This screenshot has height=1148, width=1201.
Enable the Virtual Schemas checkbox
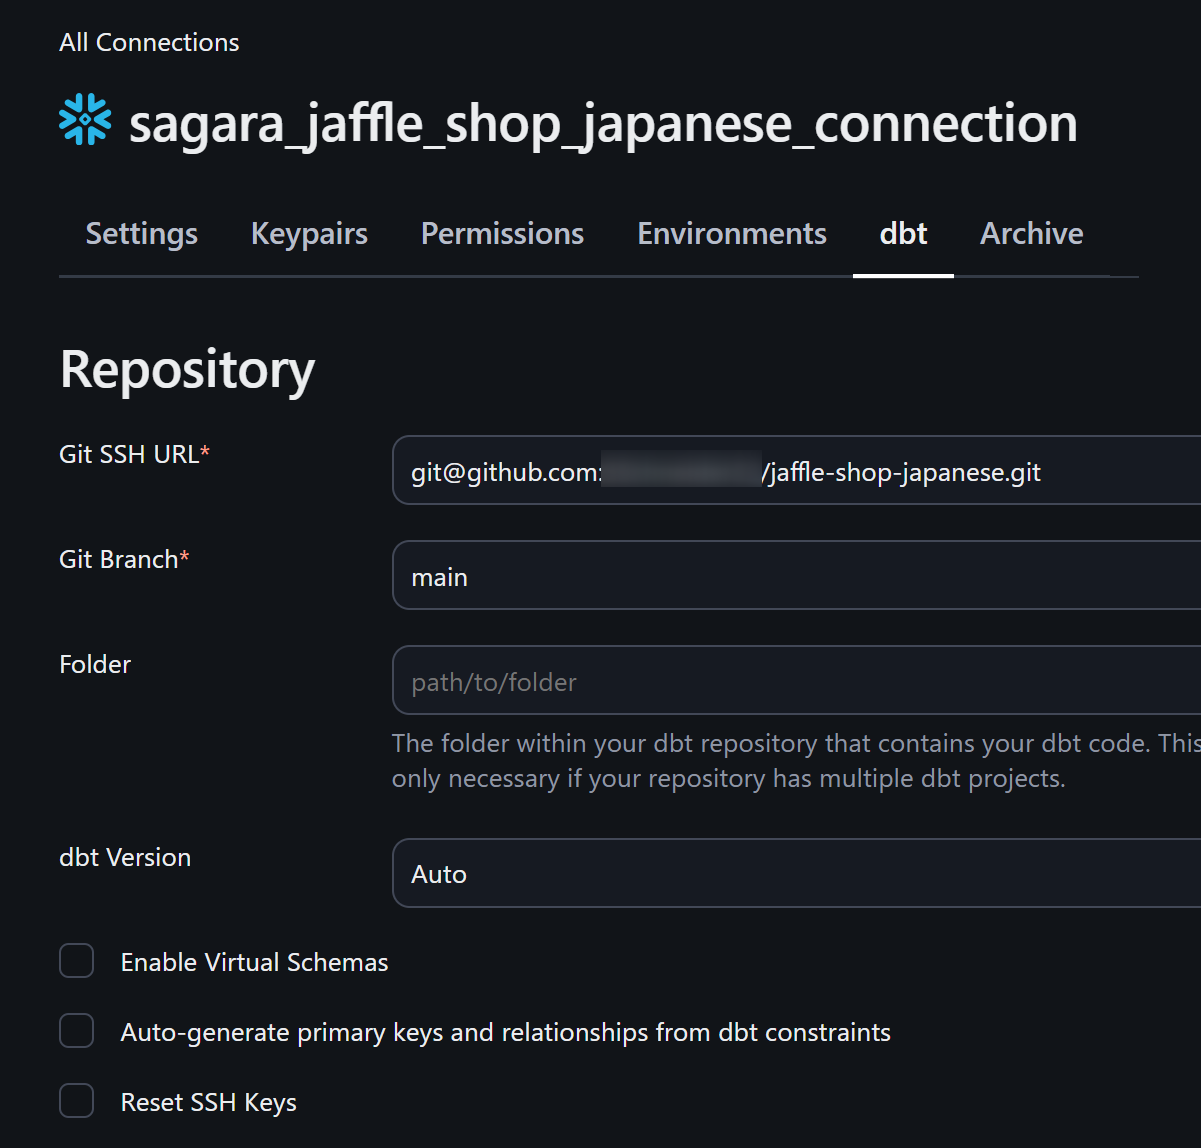[77, 961]
